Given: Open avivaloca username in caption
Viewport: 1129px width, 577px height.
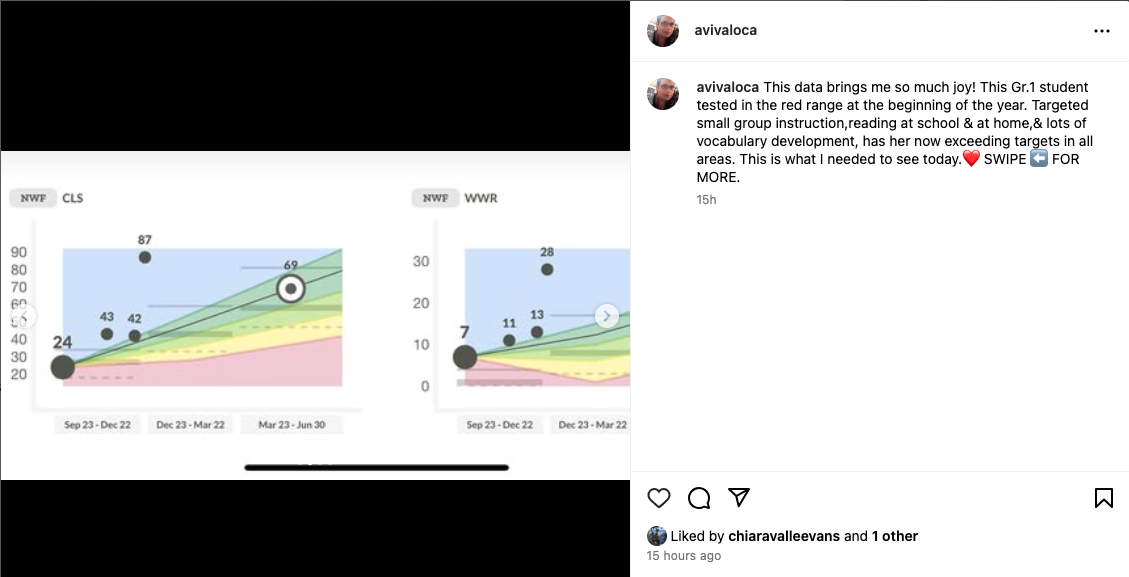Looking at the screenshot, I should 727,87.
